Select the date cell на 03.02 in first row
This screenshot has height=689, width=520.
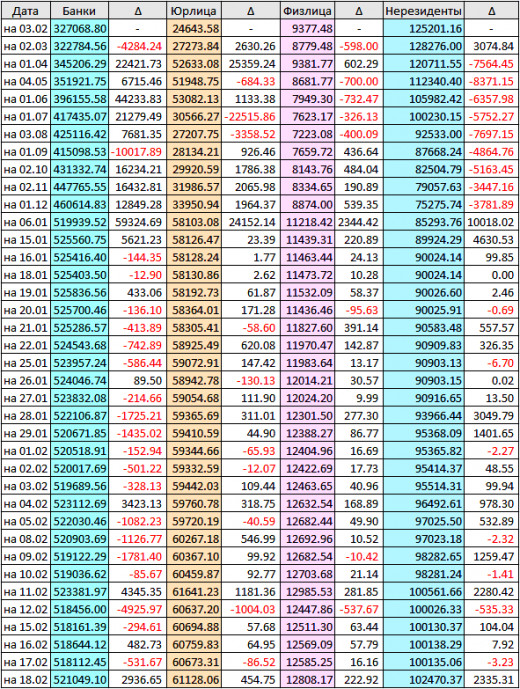click(x=25, y=29)
